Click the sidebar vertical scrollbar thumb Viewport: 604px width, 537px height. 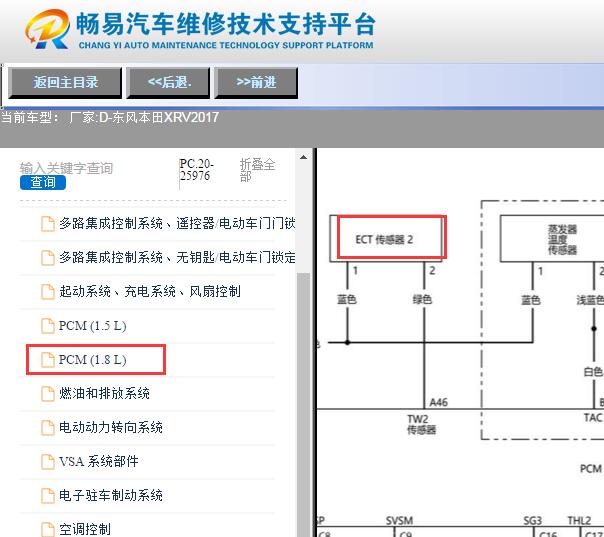point(304,404)
